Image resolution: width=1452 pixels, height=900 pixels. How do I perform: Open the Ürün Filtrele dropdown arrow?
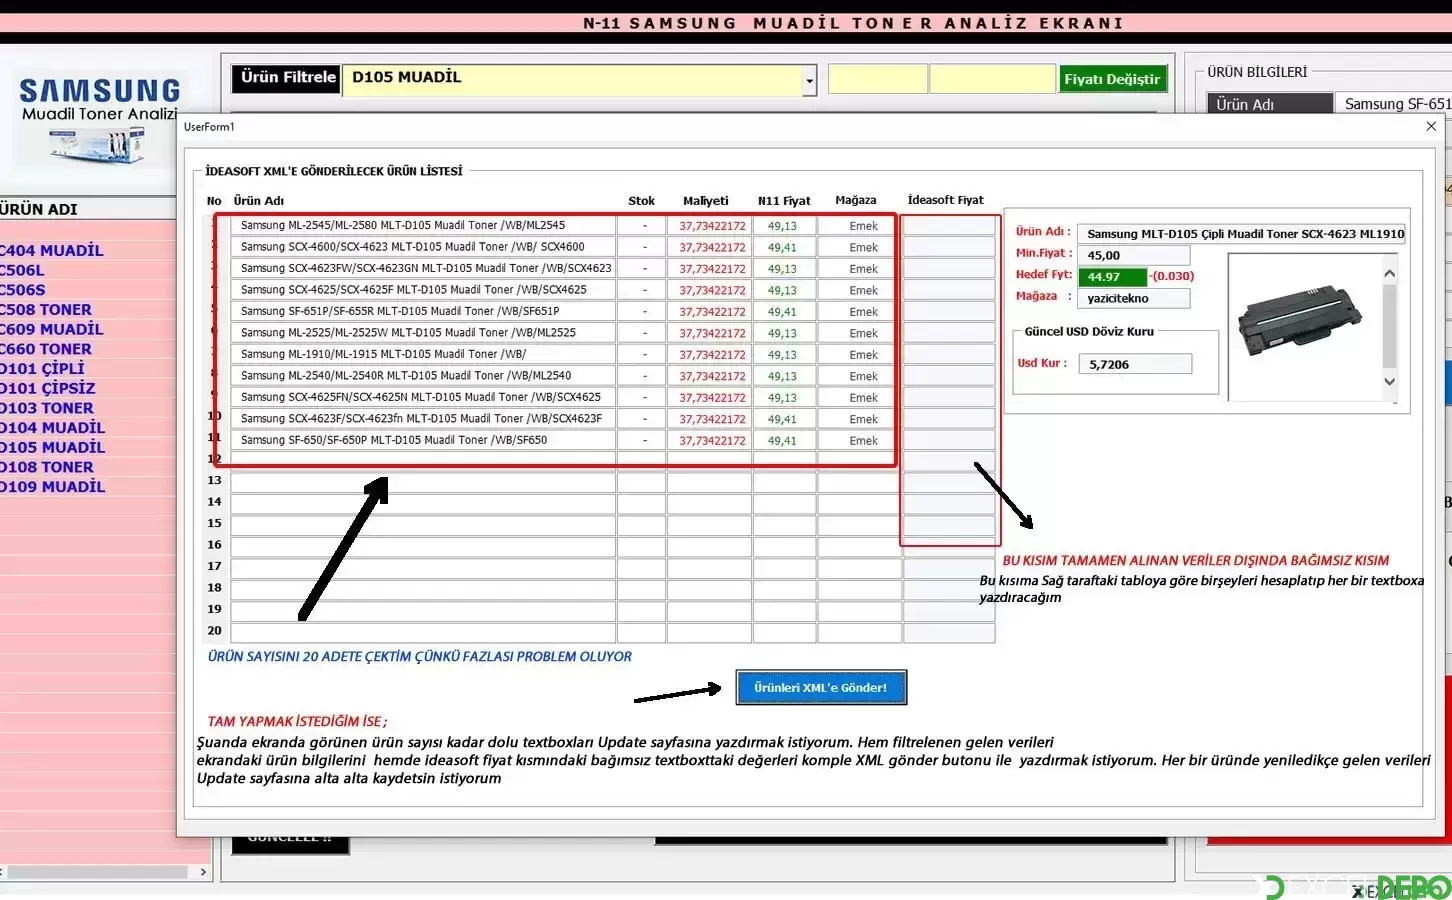[809, 80]
